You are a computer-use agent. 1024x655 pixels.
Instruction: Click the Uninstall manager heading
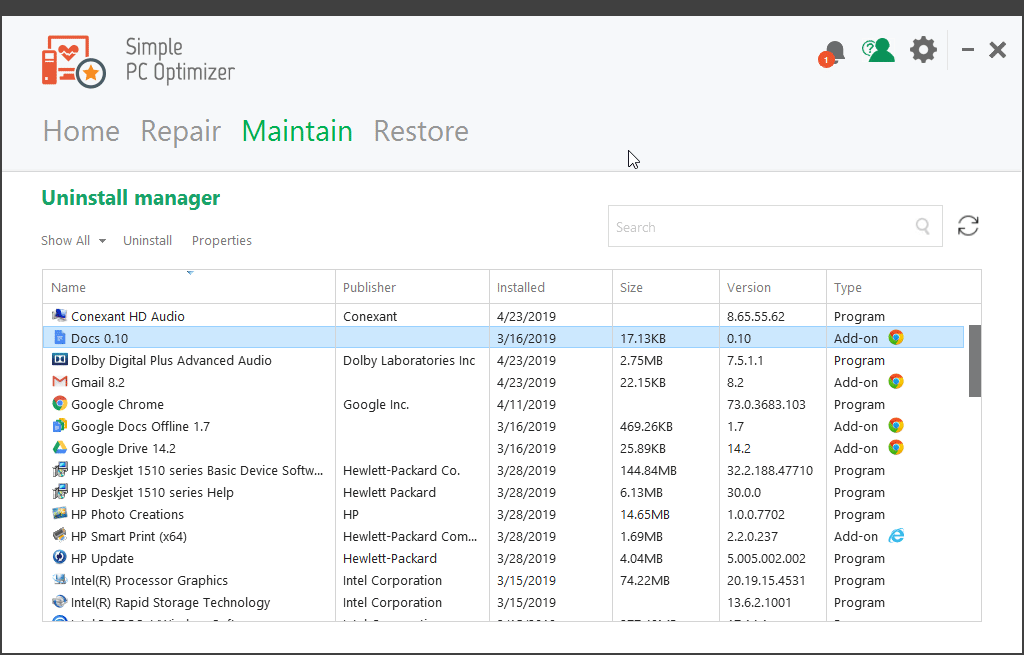pyautogui.click(x=131, y=197)
